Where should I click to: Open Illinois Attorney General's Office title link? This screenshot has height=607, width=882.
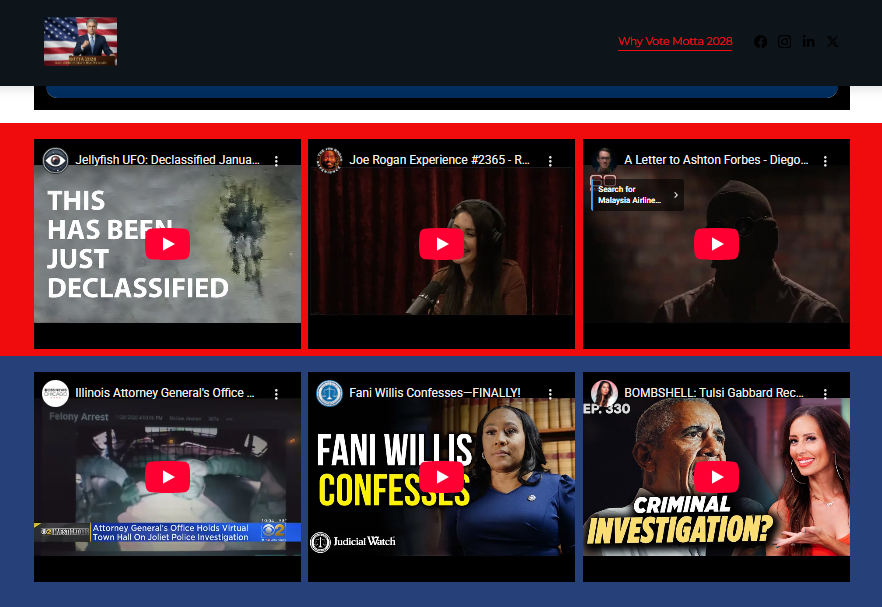[x=165, y=393]
